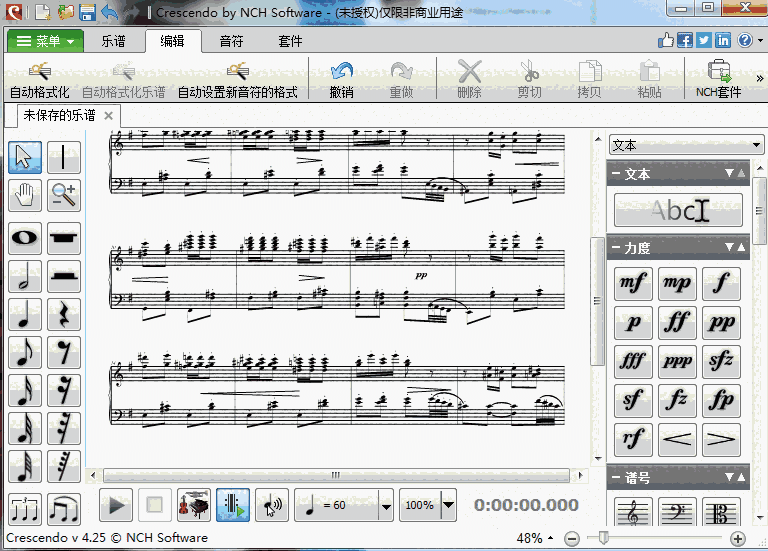The height and width of the screenshot is (551, 768).
Task: Choose the quarter rest symbol
Action: click(x=64, y=315)
